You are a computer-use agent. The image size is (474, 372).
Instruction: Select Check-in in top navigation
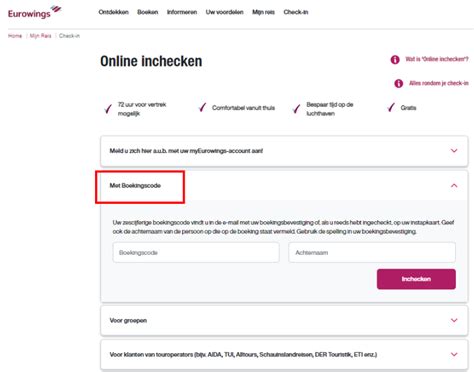pos(296,12)
